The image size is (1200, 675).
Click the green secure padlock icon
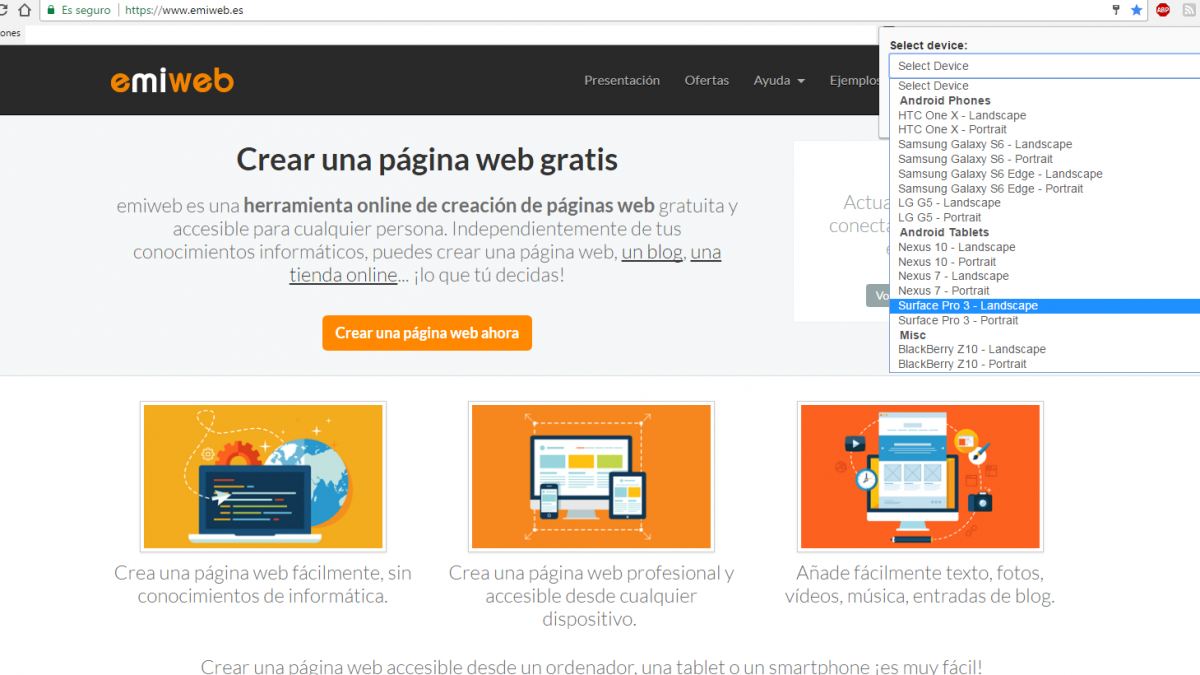click(x=51, y=10)
